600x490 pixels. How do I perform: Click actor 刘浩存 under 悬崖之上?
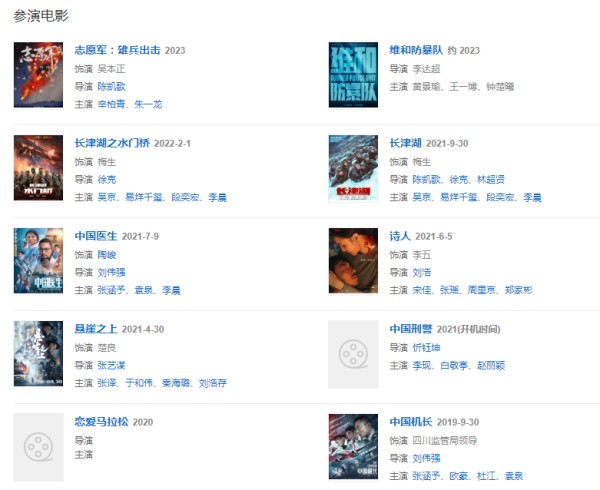[x=213, y=383]
